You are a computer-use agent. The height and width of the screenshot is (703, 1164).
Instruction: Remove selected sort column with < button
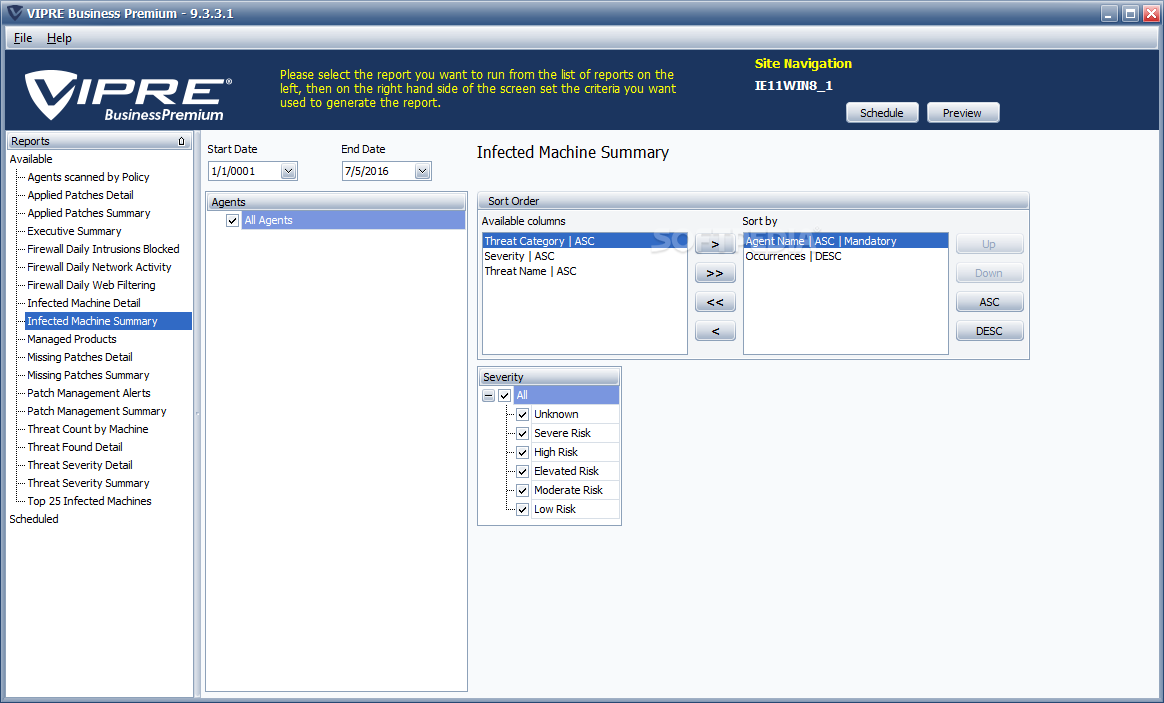[x=715, y=331]
